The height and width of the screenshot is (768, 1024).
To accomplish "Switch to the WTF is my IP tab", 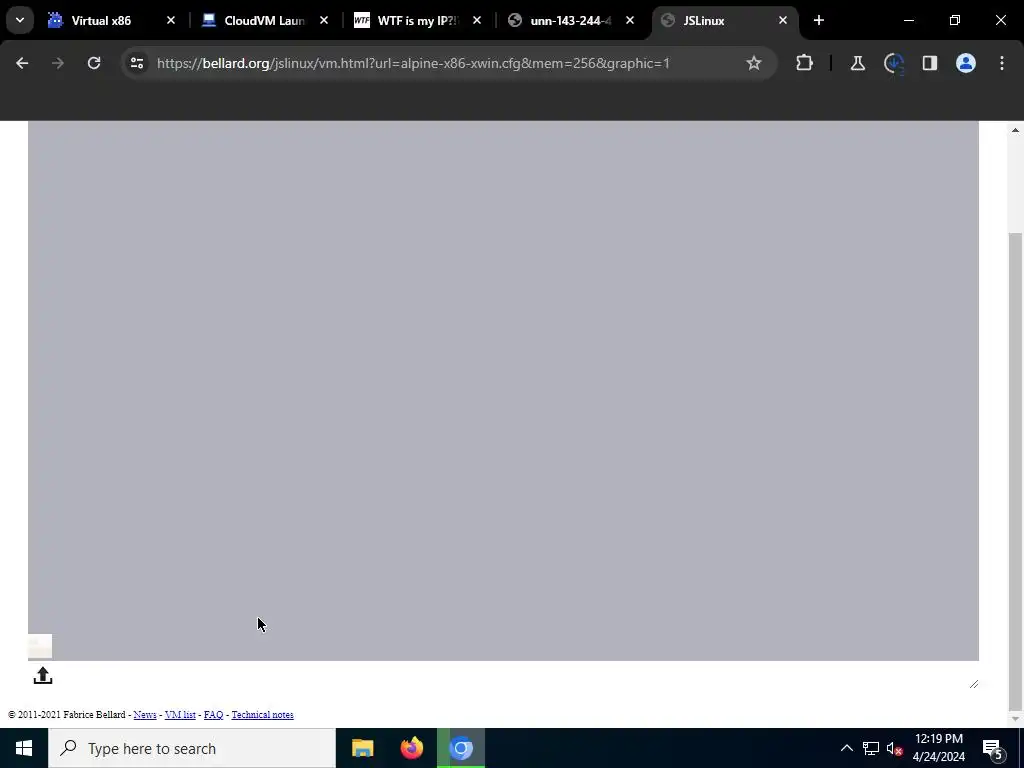I will [418, 20].
